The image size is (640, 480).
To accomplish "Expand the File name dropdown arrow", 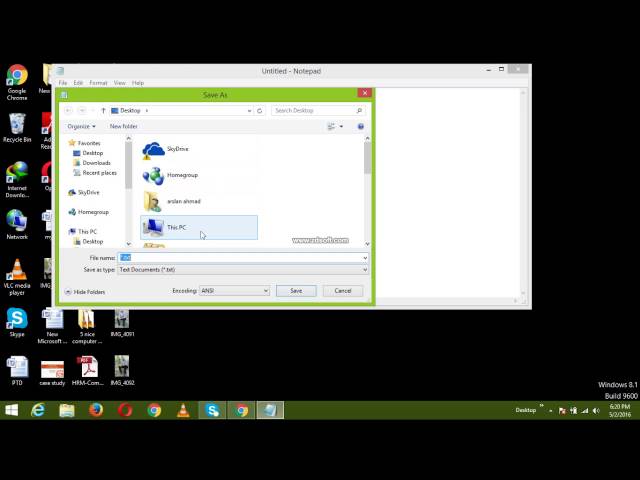I will pyautogui.click(x=365, y=258).
